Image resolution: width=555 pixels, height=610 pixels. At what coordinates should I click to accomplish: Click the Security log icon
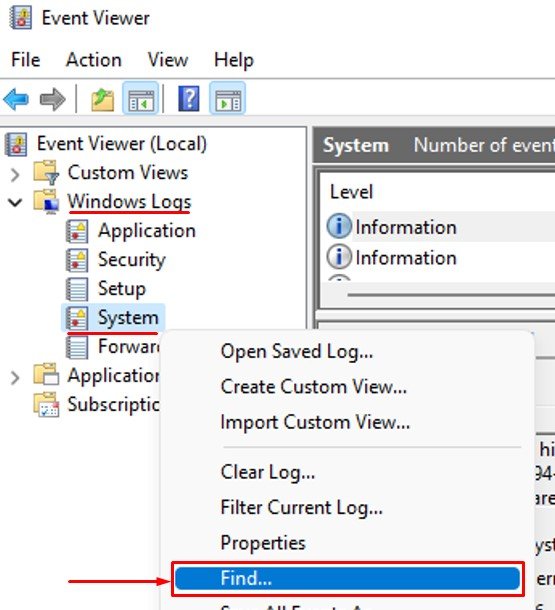pyautogui.click(x=77, y=260)
